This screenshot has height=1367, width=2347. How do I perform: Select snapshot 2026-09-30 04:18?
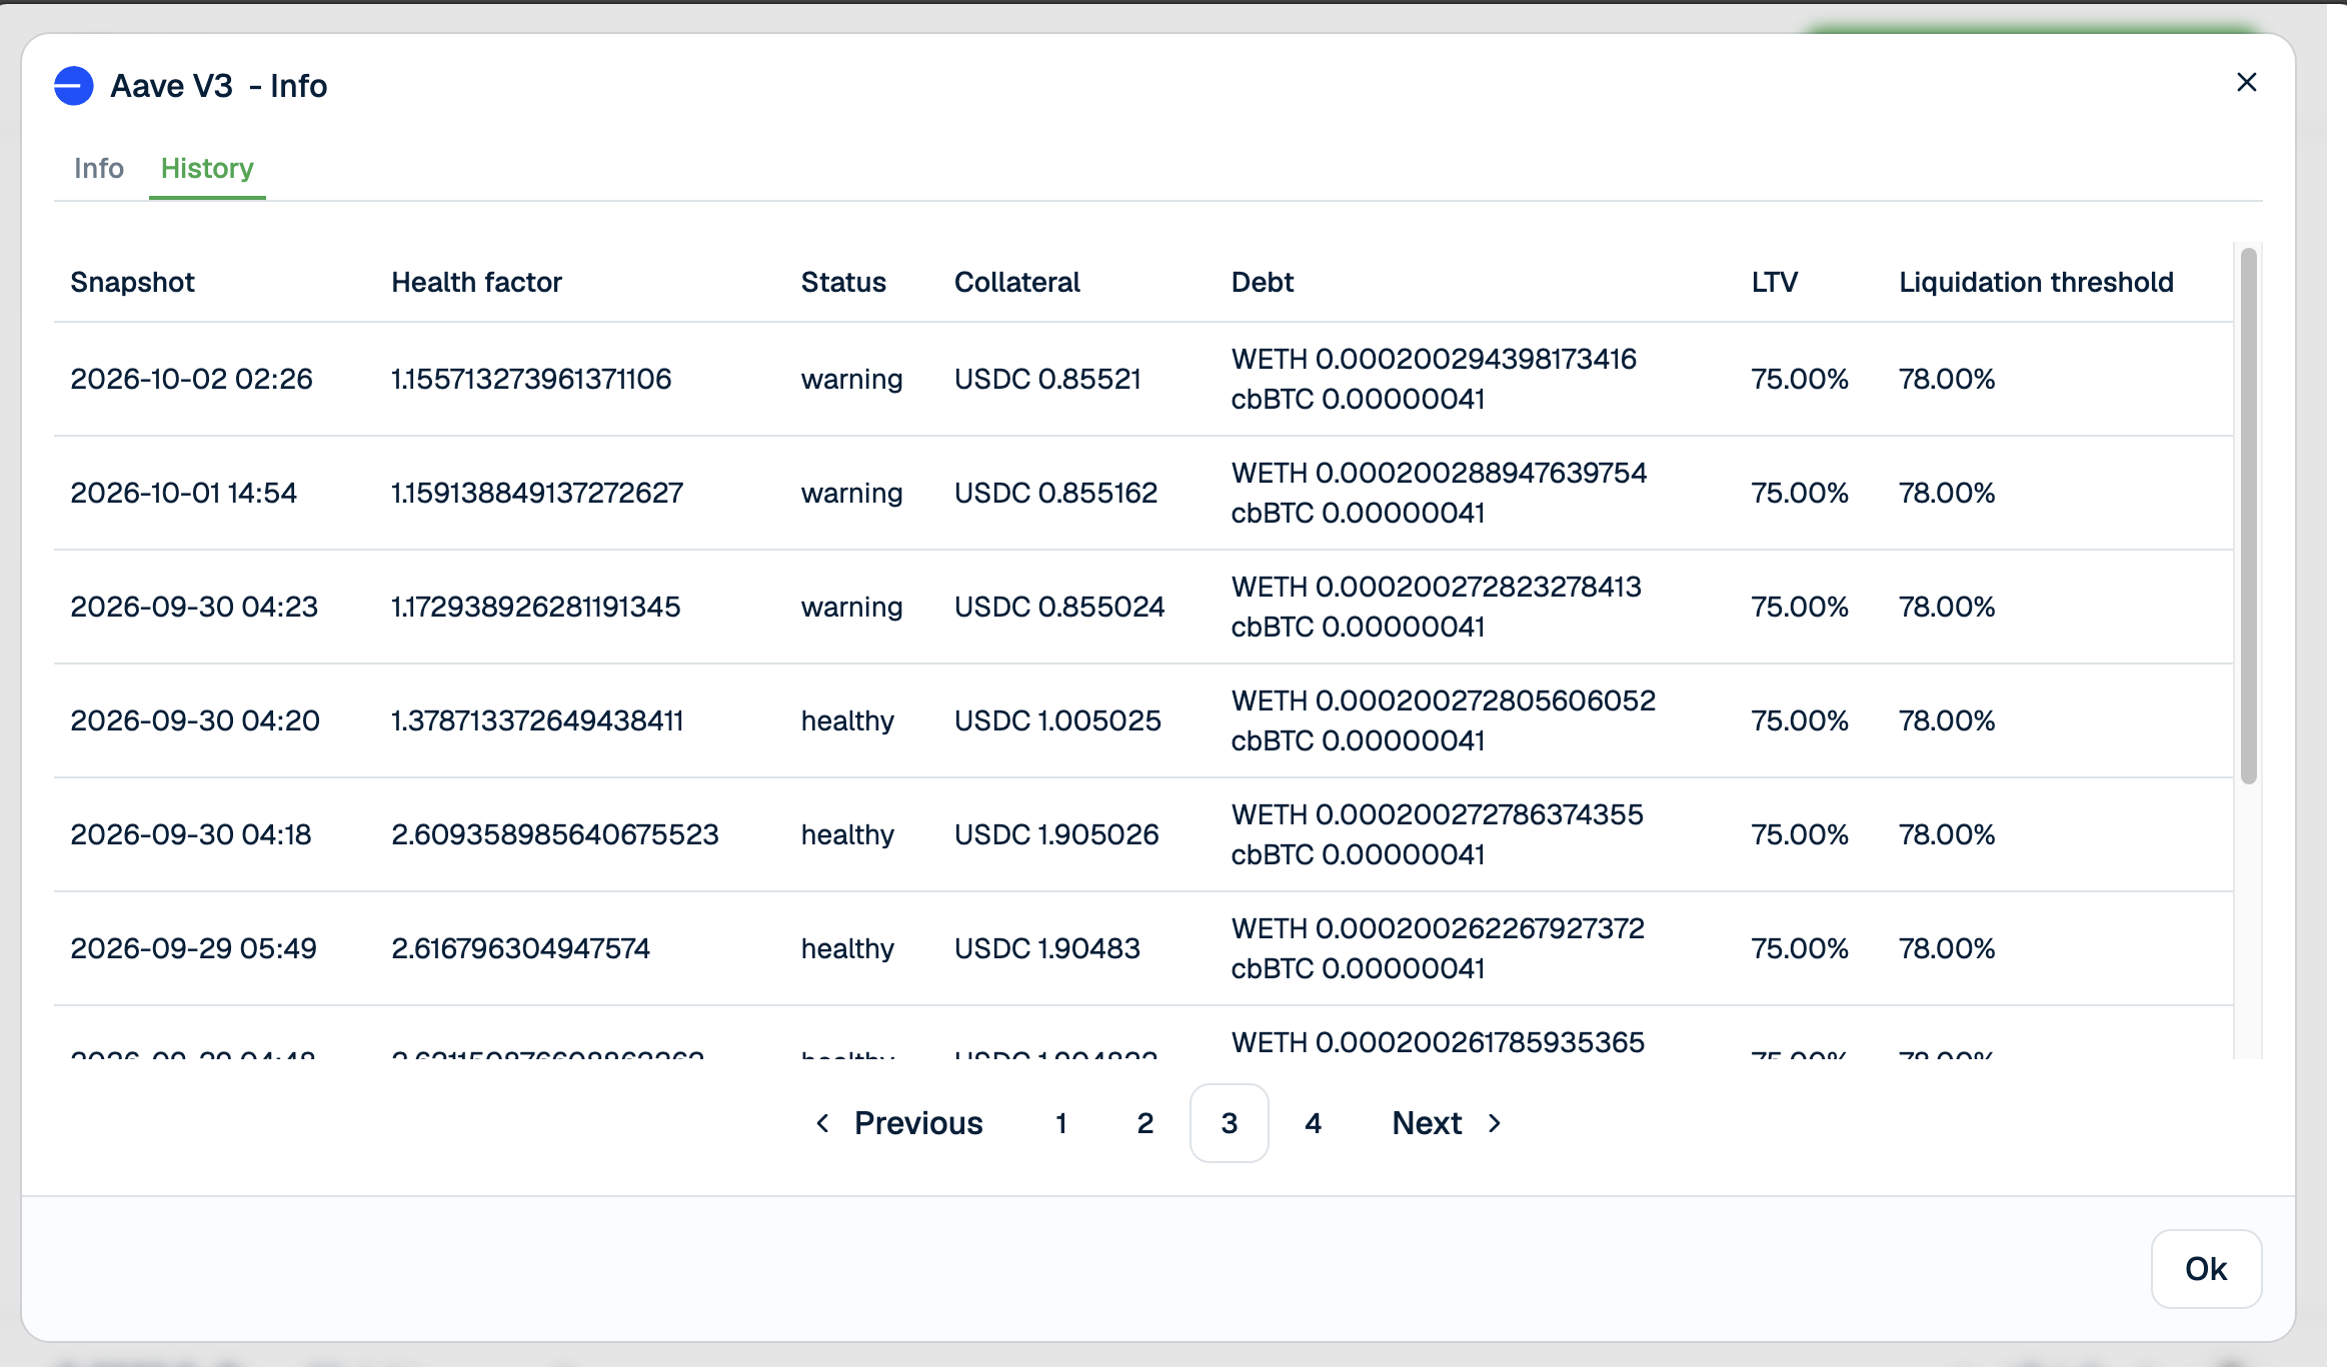click(x=191, y=835)
